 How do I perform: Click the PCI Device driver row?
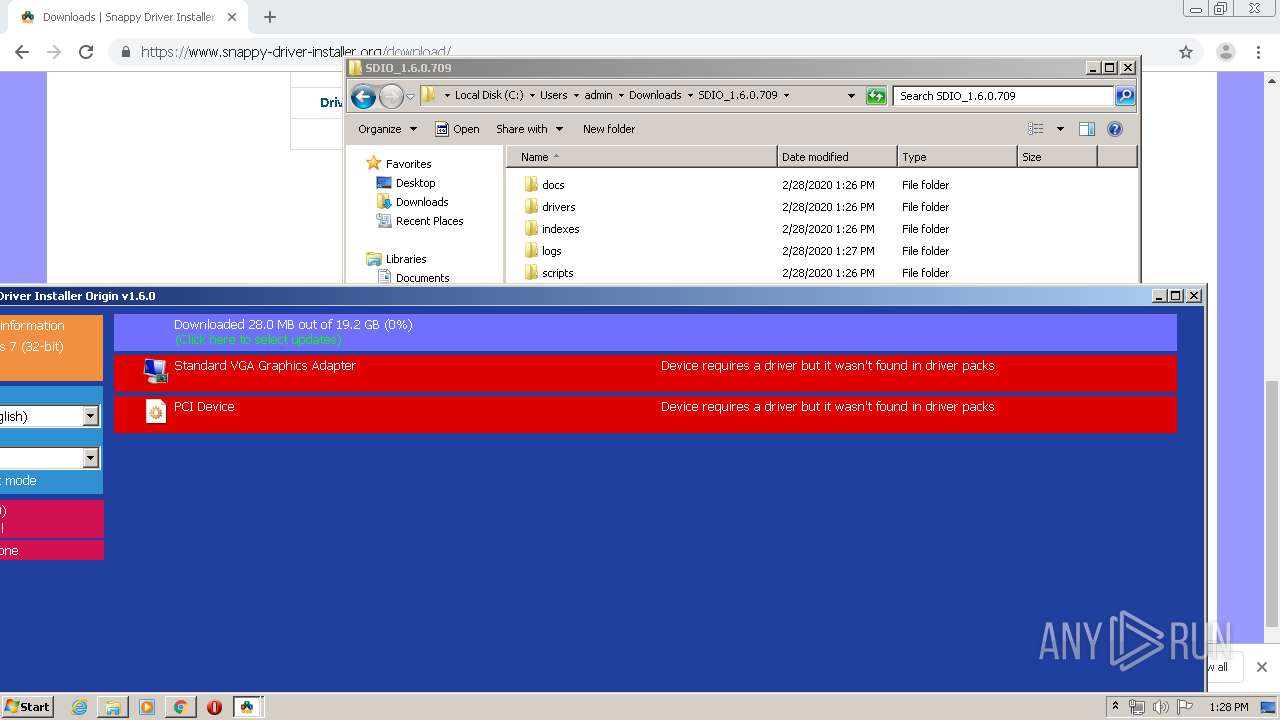(x=645, y=414)
